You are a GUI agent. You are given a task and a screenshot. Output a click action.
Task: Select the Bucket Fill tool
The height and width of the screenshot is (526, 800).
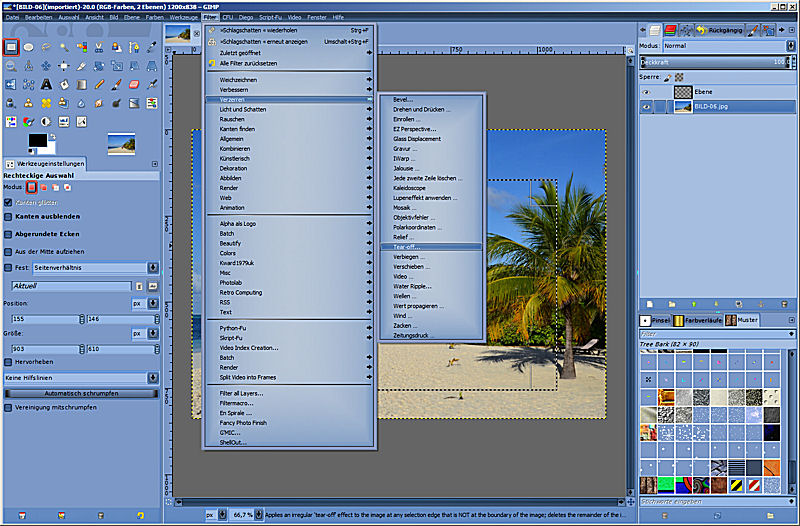click(x=64, y=84)
